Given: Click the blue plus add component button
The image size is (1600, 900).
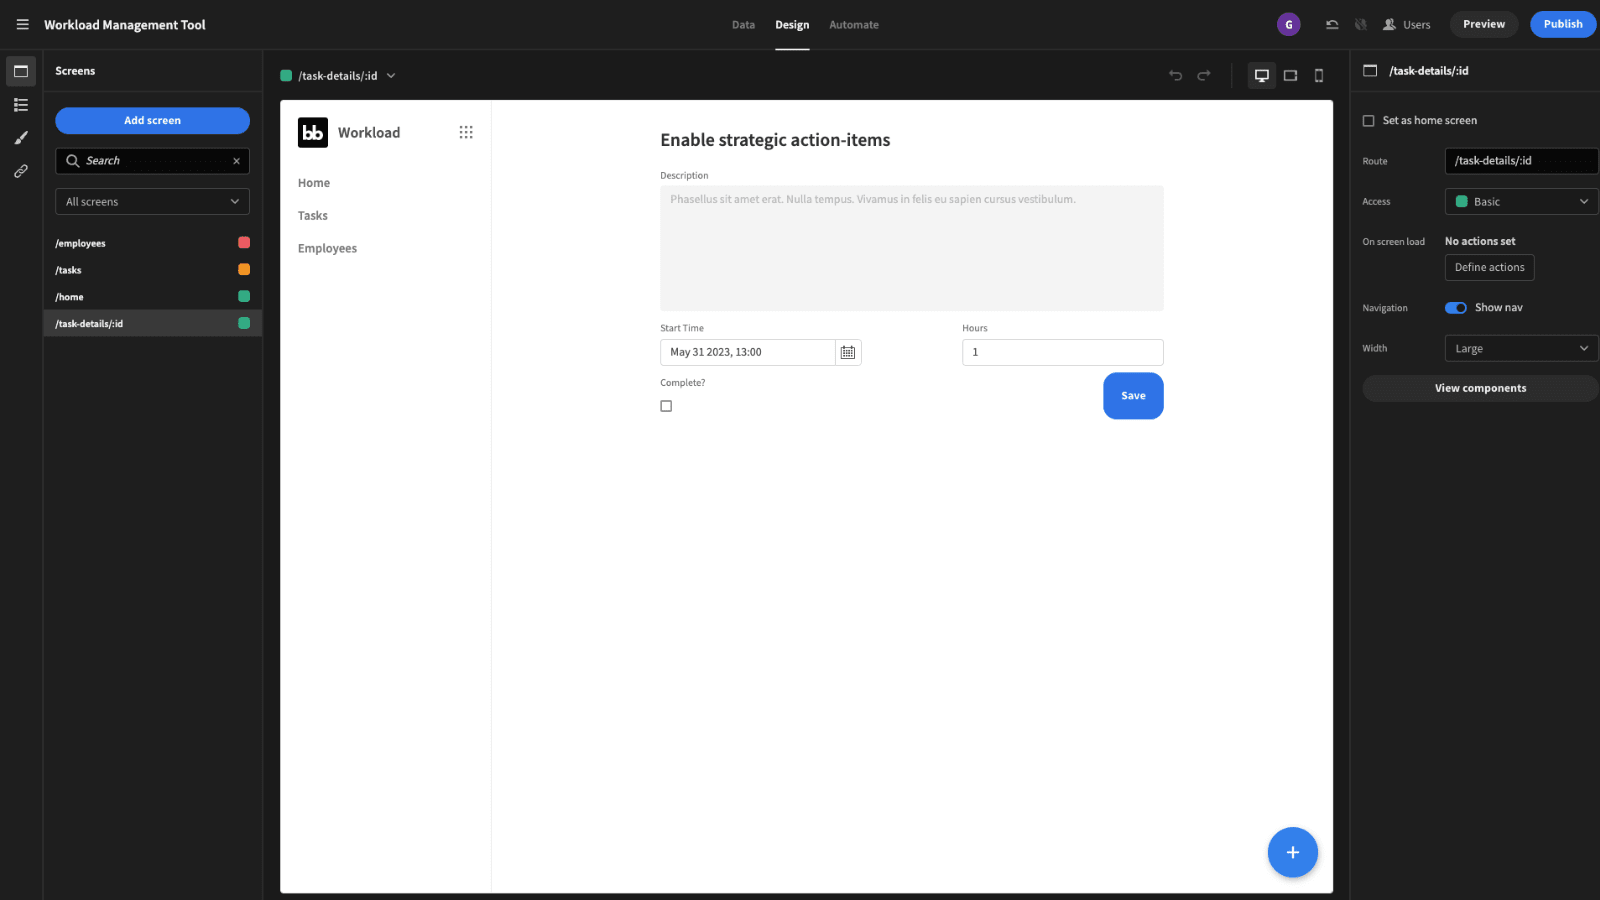Looking at the screenshot, I should [1292, 852].
